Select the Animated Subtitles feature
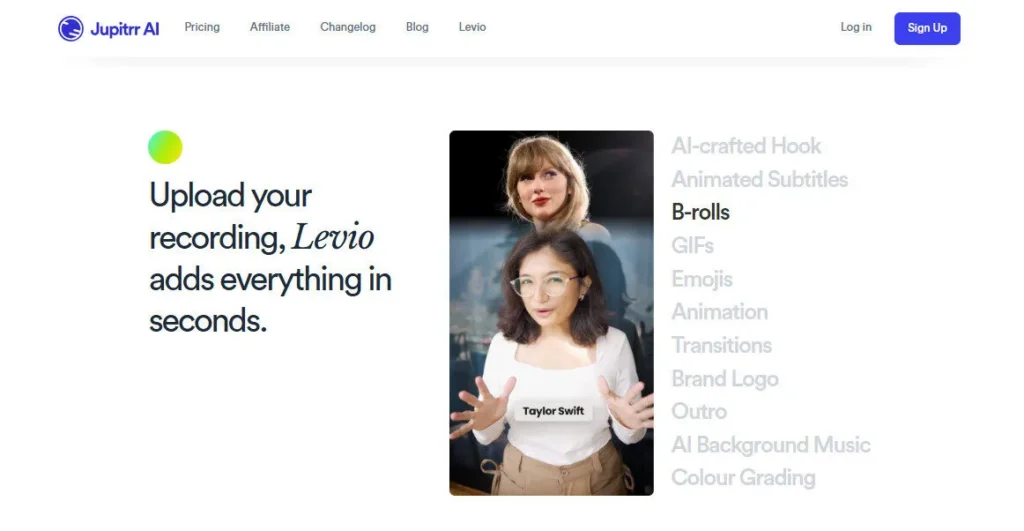 [x=760, y=179]
